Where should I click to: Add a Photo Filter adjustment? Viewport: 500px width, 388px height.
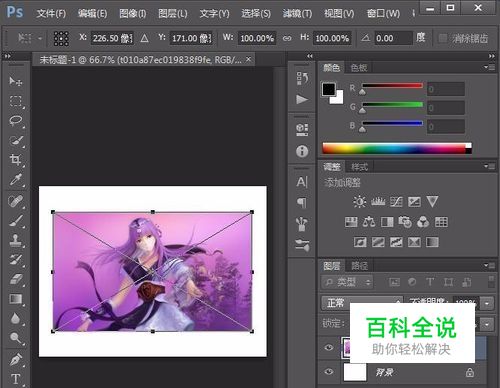(x=405, y=222)
